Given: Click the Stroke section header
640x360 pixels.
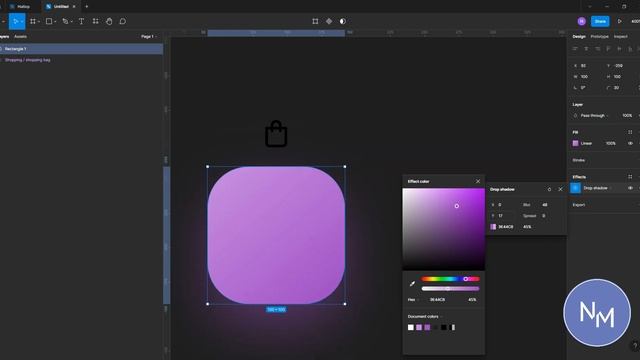Looking at the screenshot, I should pyautogui.click(x=579, y=160).
